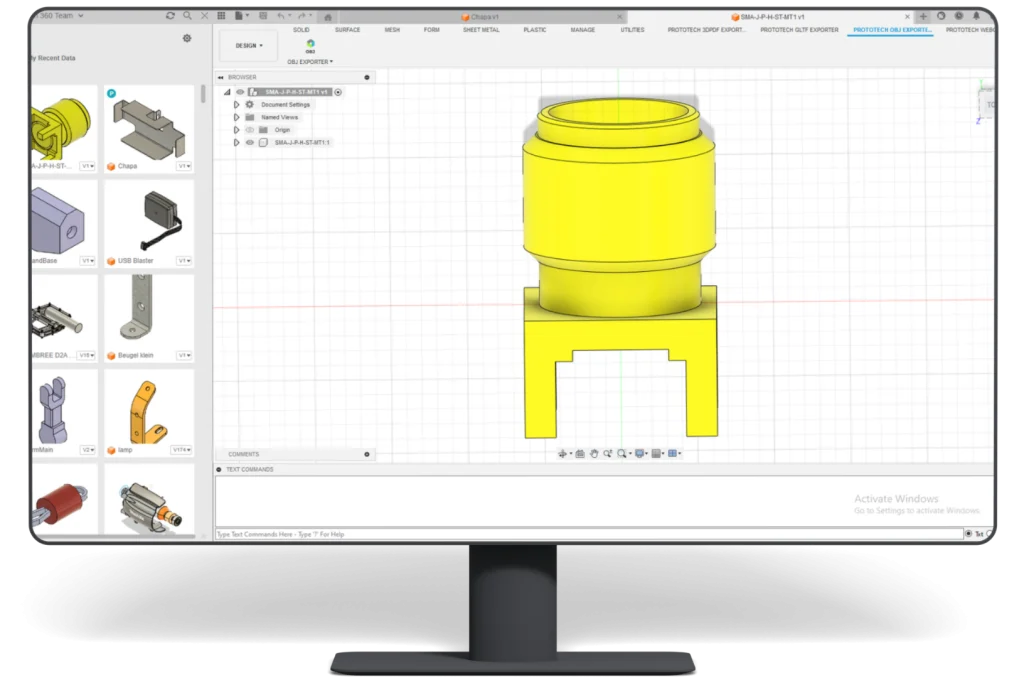Expand the Named Views tree item
The image size is (1024, 683).
[x=237, y=117]
